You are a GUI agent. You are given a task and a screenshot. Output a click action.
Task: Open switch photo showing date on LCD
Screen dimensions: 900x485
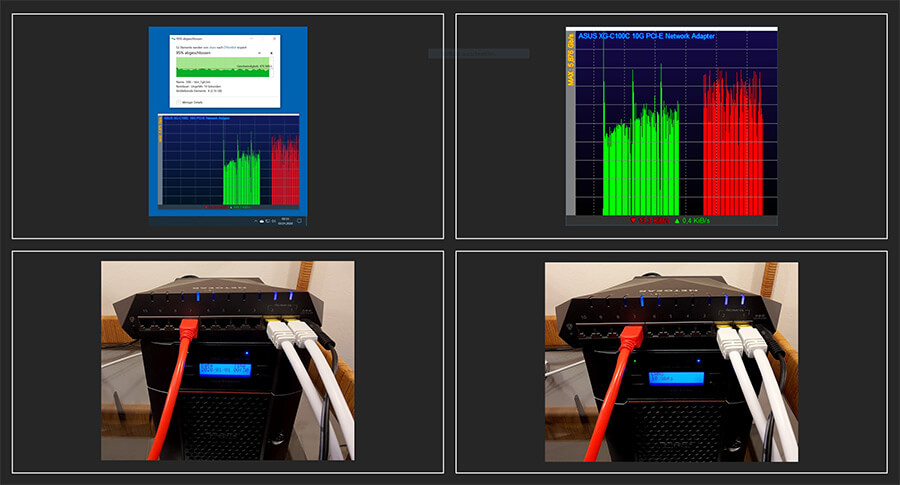[228, 360]
